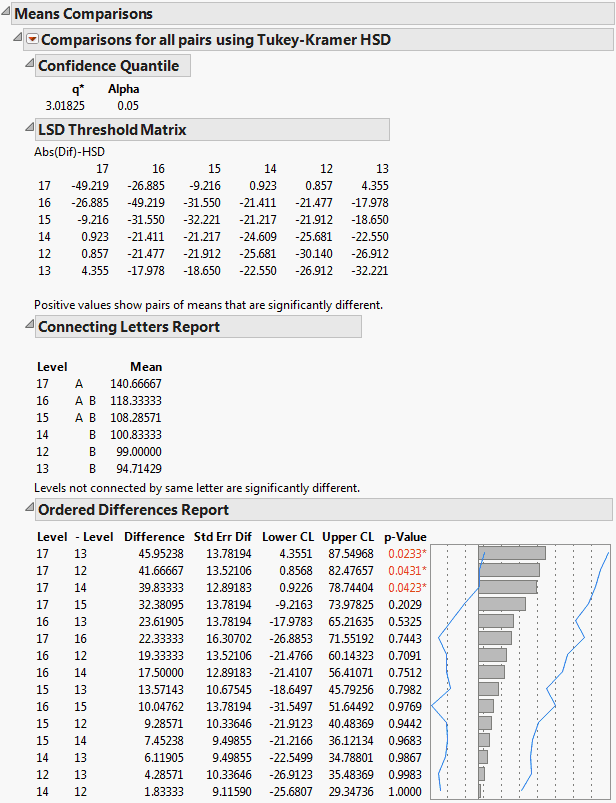616x803 pixels.
Task: Select the Lower CL column header
Action: [286, 536]
